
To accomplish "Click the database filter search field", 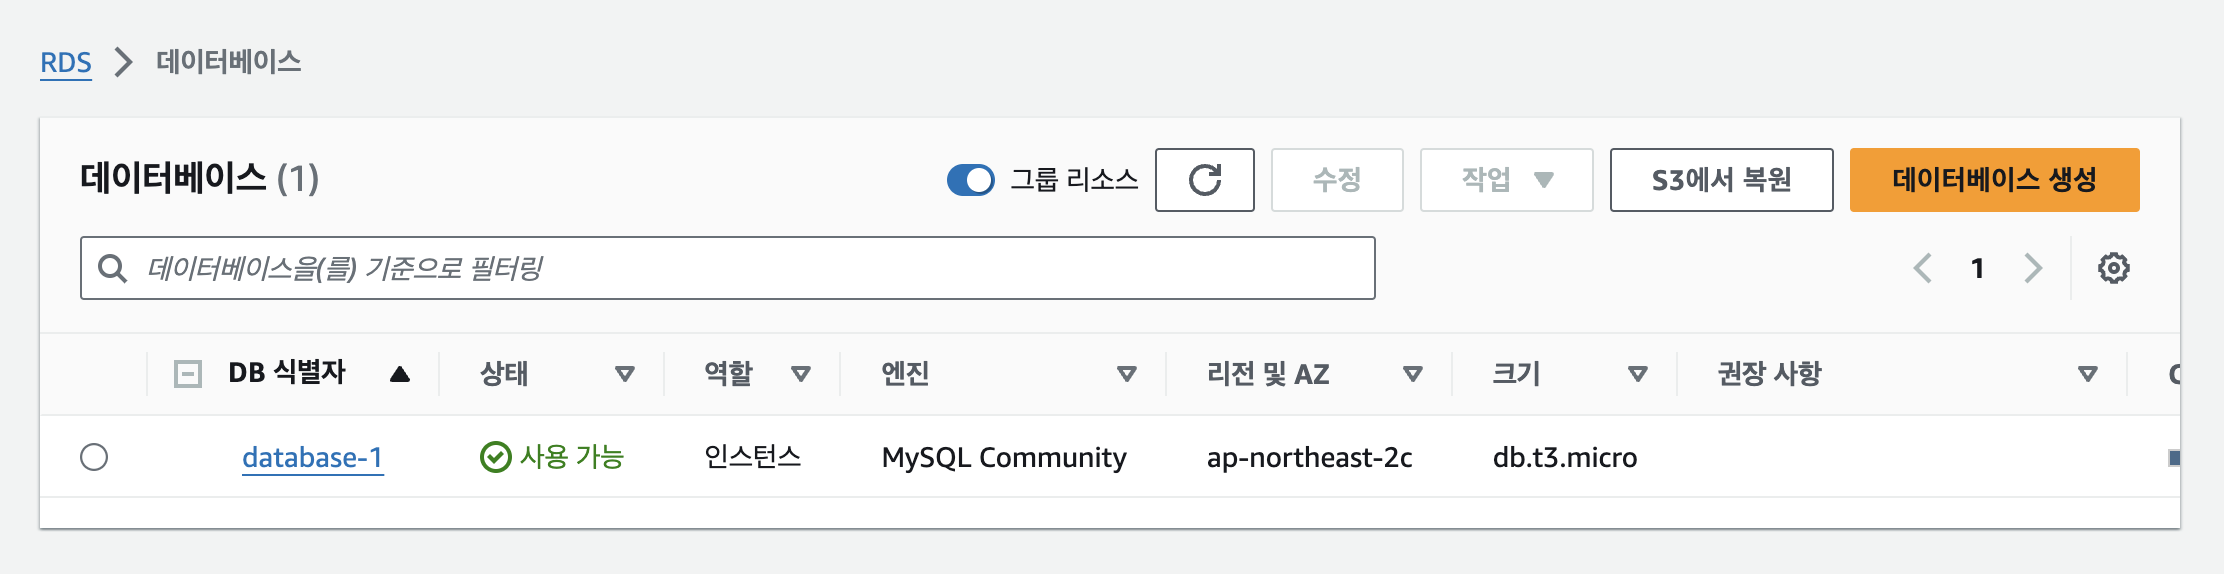I will (x=728, y=268).
